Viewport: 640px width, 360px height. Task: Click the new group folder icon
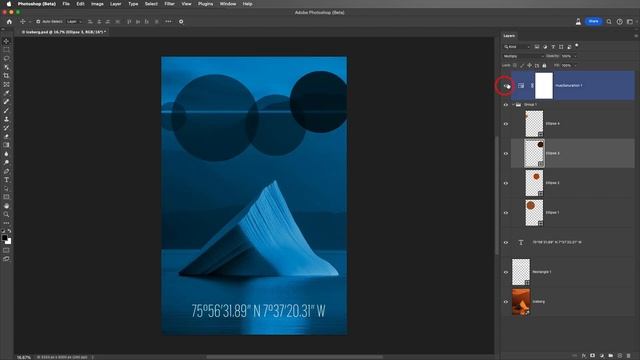[x=611, y=356]
